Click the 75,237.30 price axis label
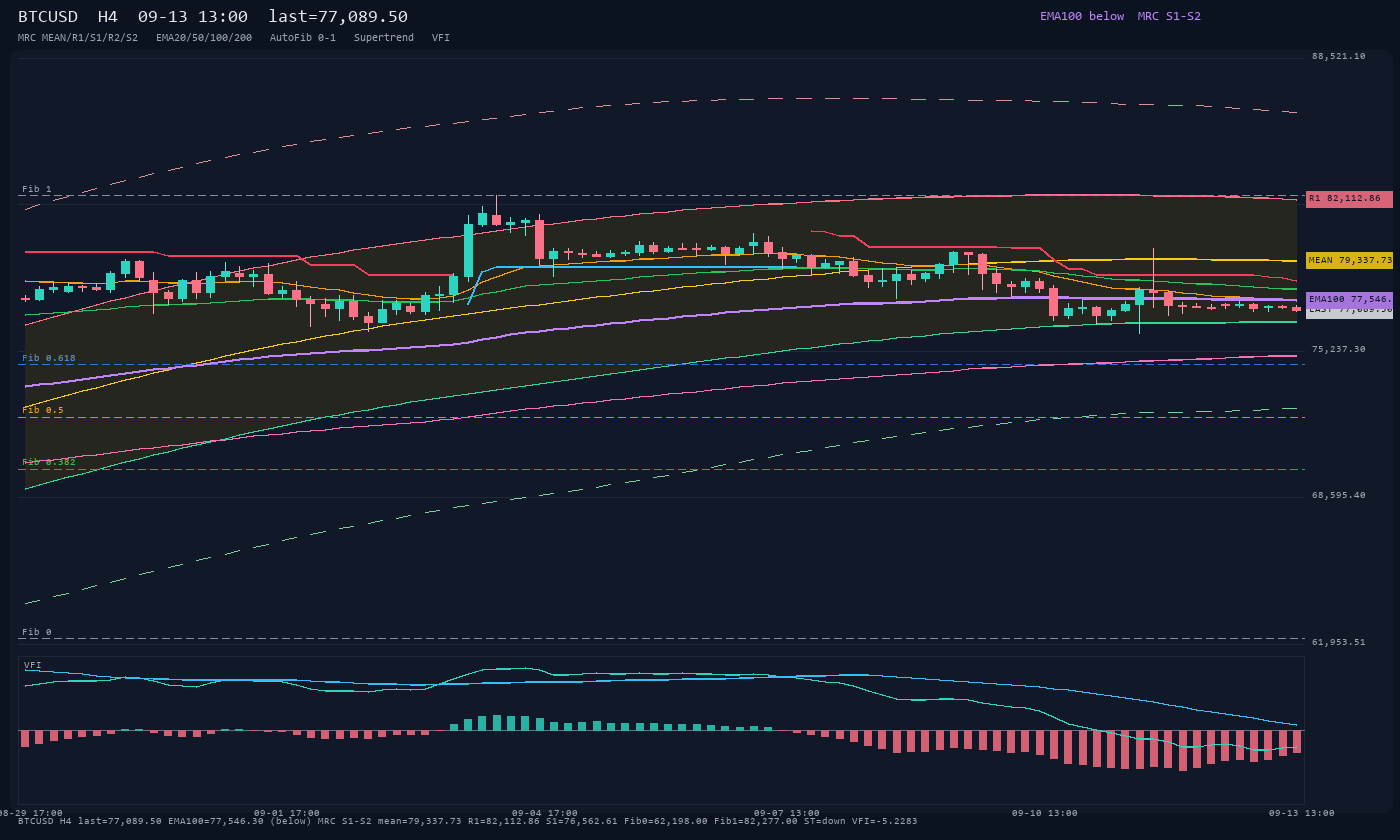Image resolution: width=1400 pixels, height=840 pixels. (1338, 349)
